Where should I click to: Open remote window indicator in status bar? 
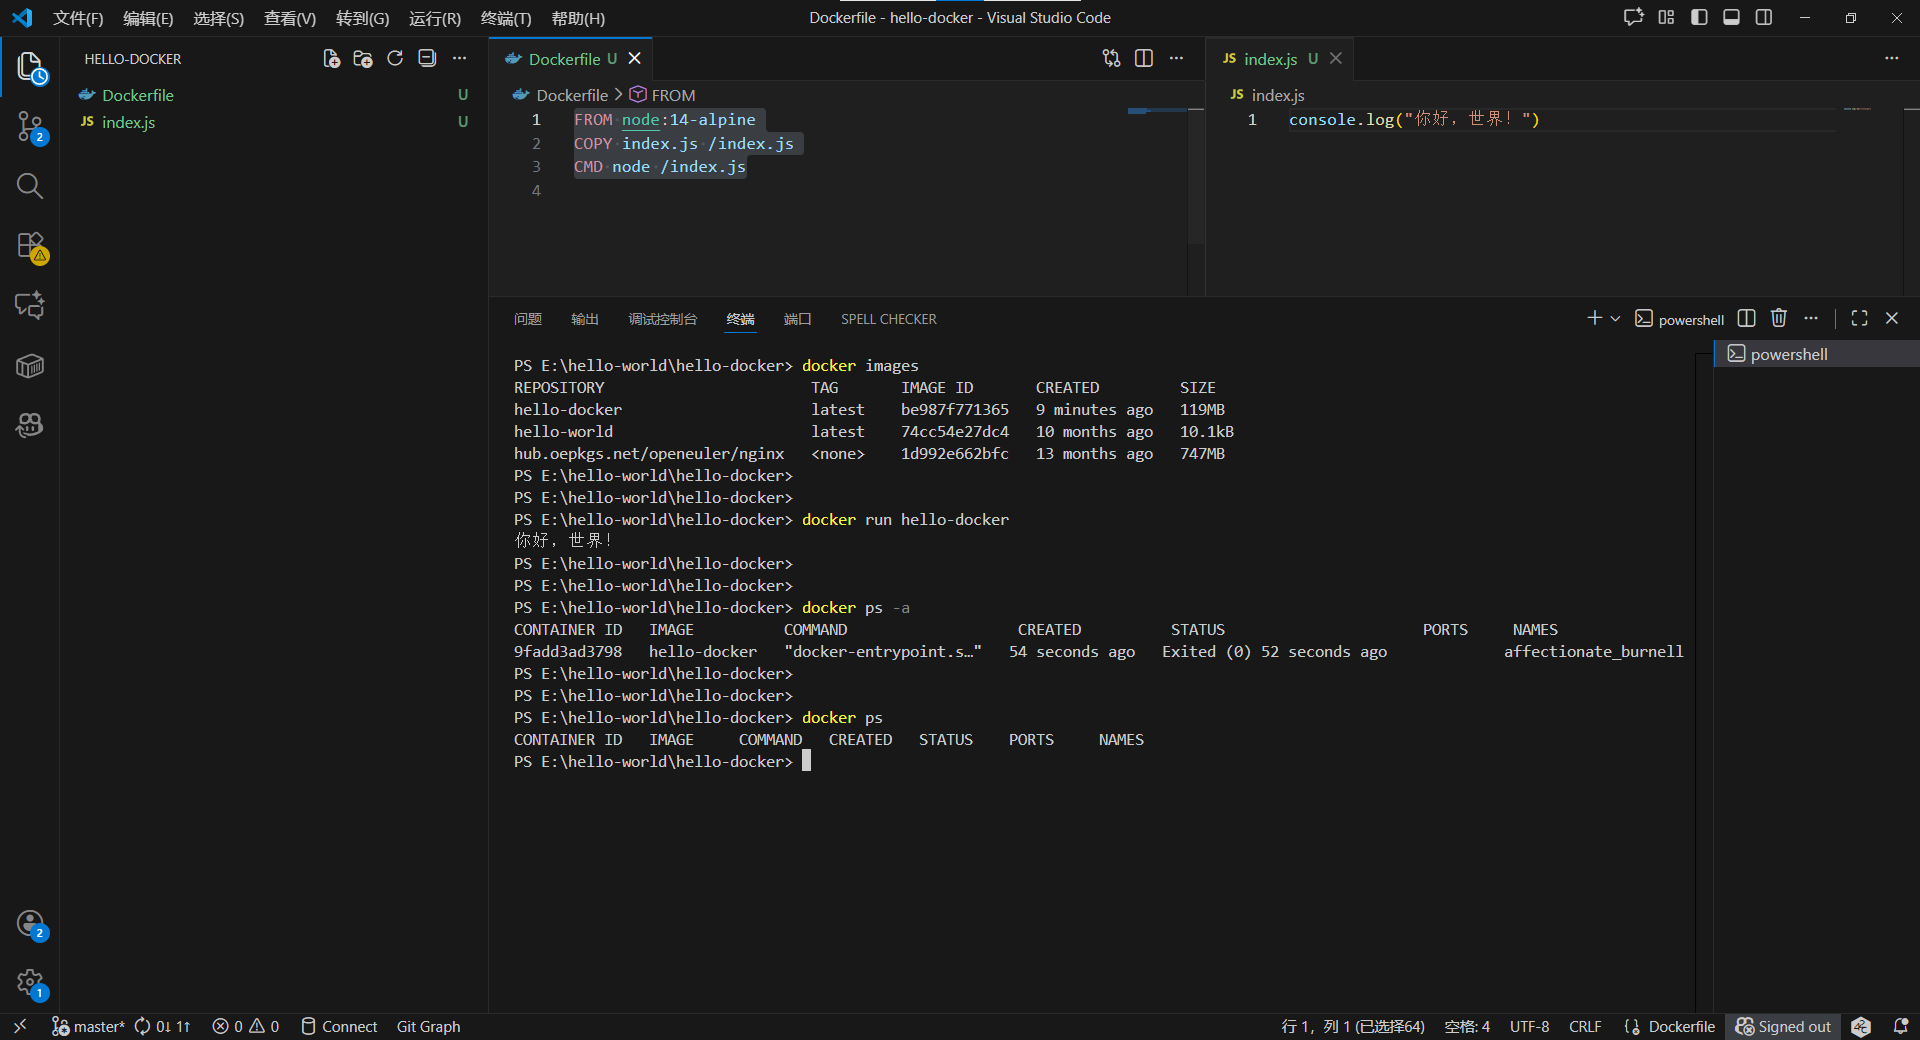(19, 1027)
